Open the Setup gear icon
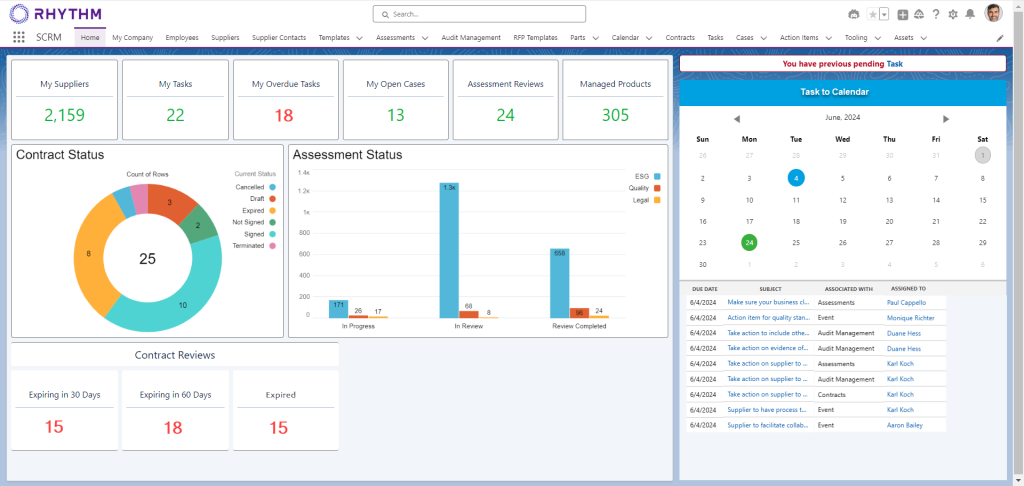Image resolution: width=1024 pixels, height=486 pixels. [x=952, y=14]
